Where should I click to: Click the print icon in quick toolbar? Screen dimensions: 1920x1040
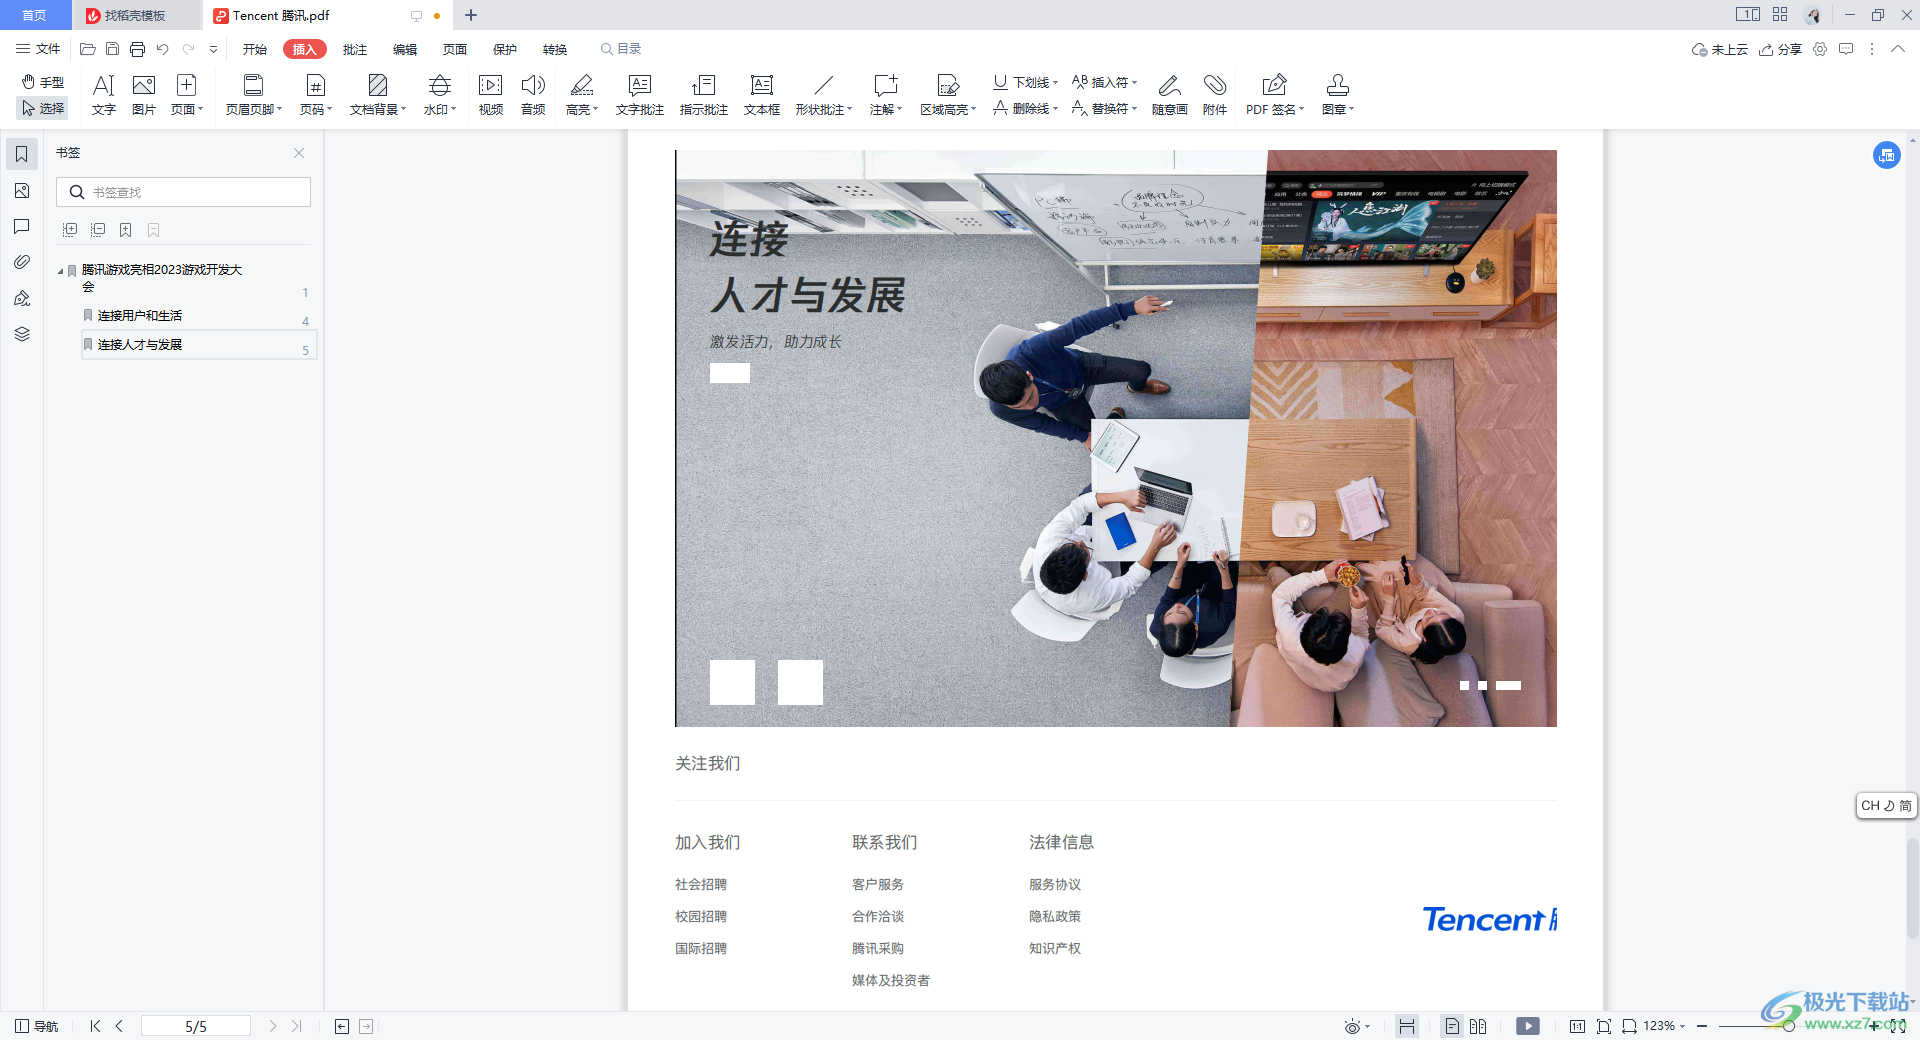coord(137,49)
